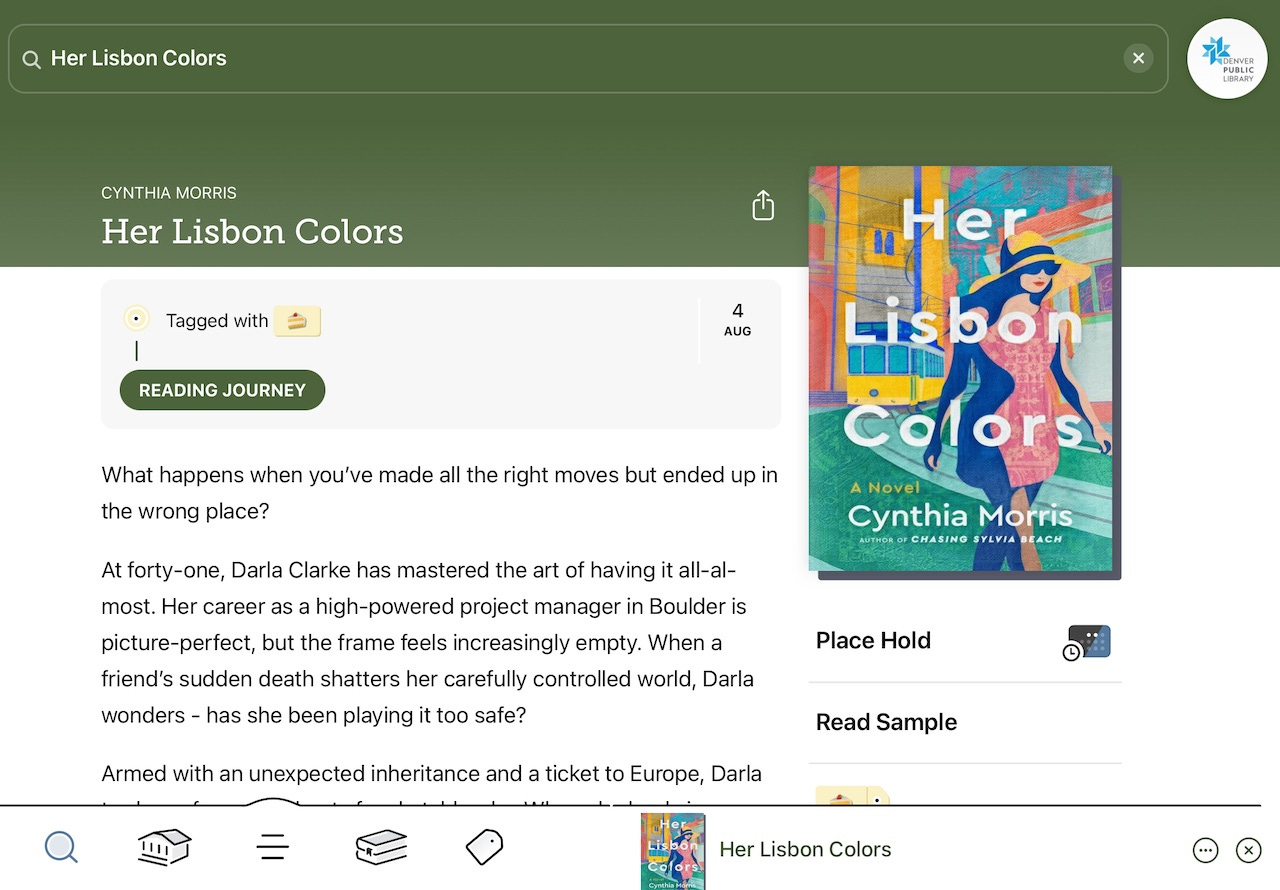The image size is (1280, 890).
Task: Click the cake tag emoji badge
Action: point(297,321)
